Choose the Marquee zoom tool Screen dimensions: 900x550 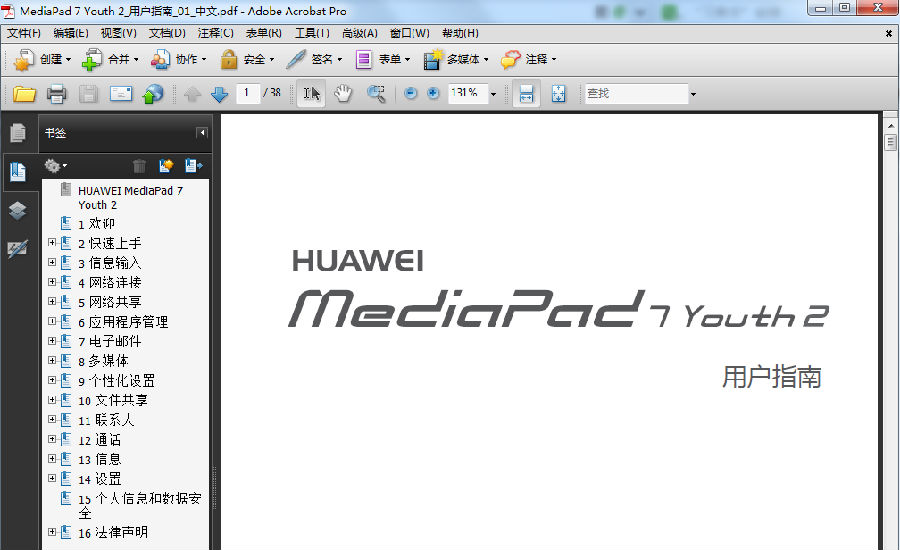[x=376, y=93]
